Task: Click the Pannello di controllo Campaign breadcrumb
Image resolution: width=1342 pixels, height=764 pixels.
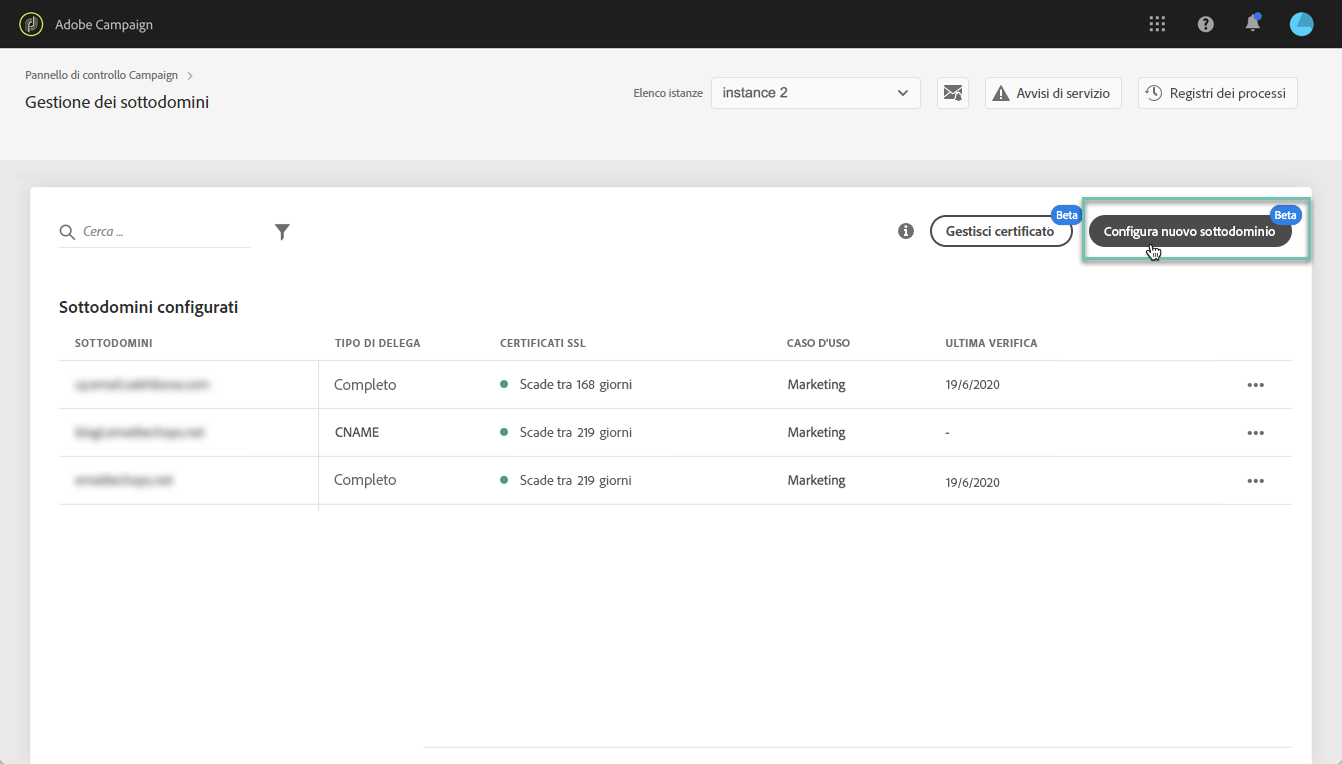Action: coord(101,75)
